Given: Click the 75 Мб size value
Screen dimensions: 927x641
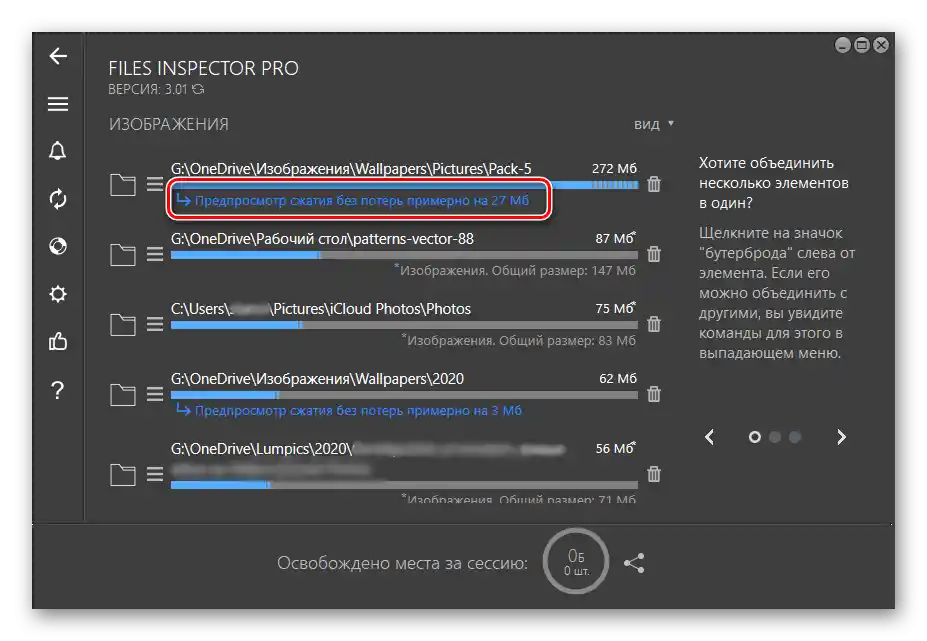Looking at the screenshot, I should click(x=615, y=308).
